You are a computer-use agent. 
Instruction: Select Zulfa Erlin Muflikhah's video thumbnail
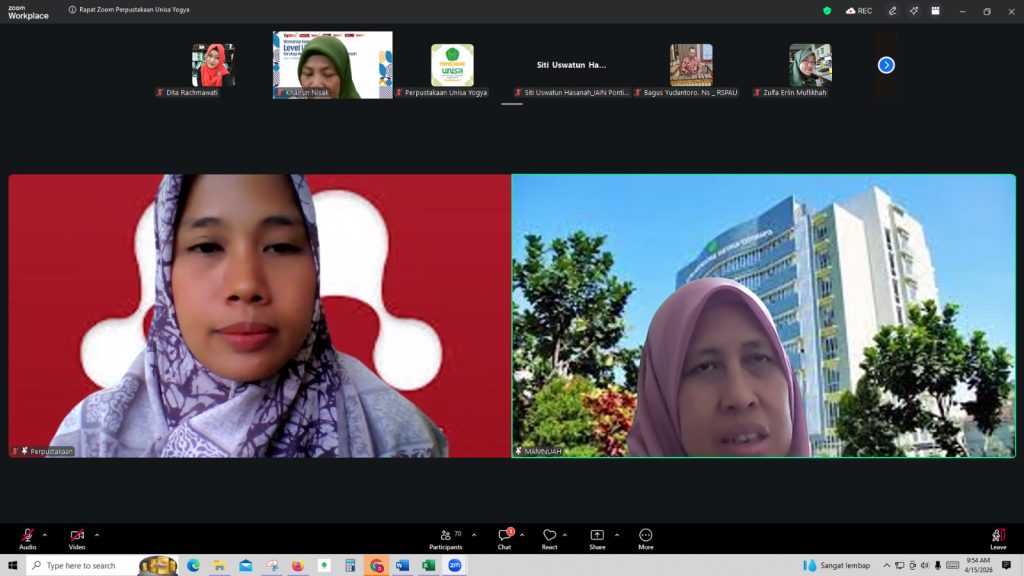click(x=809, y=65)
